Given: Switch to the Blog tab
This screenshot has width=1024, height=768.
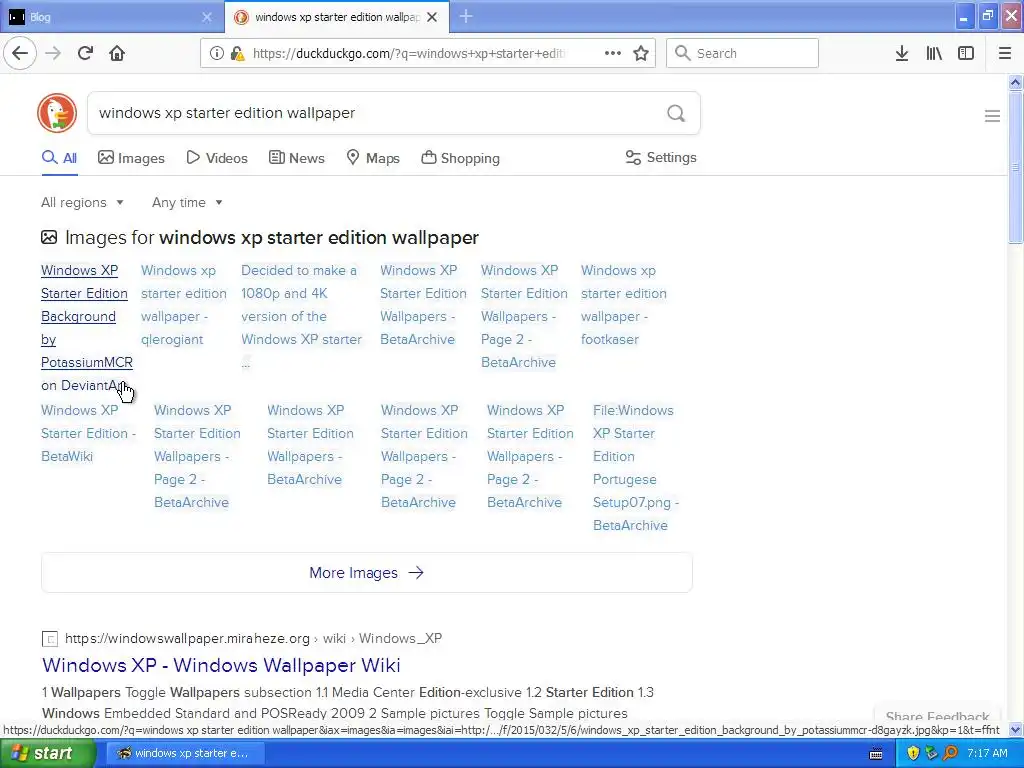Looking at the screenshot, I should (111, 17).
